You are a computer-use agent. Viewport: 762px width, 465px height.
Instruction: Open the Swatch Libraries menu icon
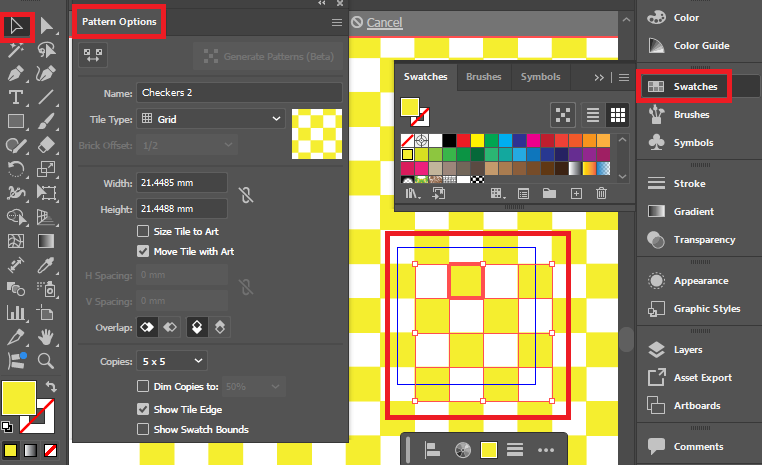pos(413,193)
